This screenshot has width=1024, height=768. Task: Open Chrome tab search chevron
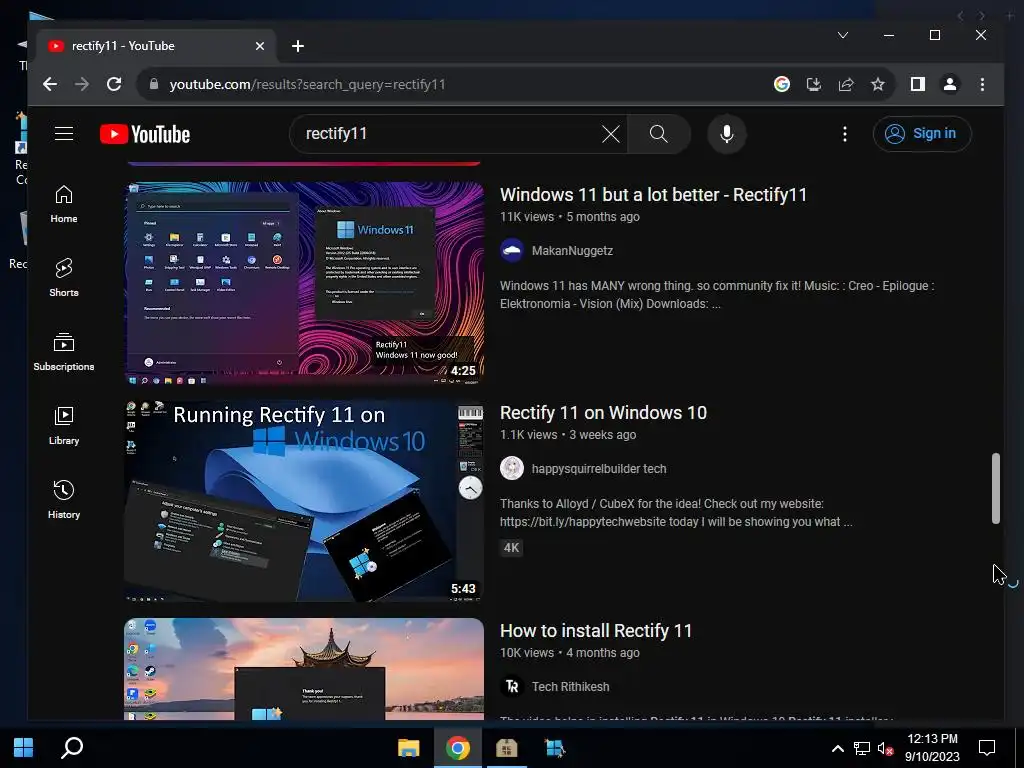pyautogui.click(x=843, y=35)
